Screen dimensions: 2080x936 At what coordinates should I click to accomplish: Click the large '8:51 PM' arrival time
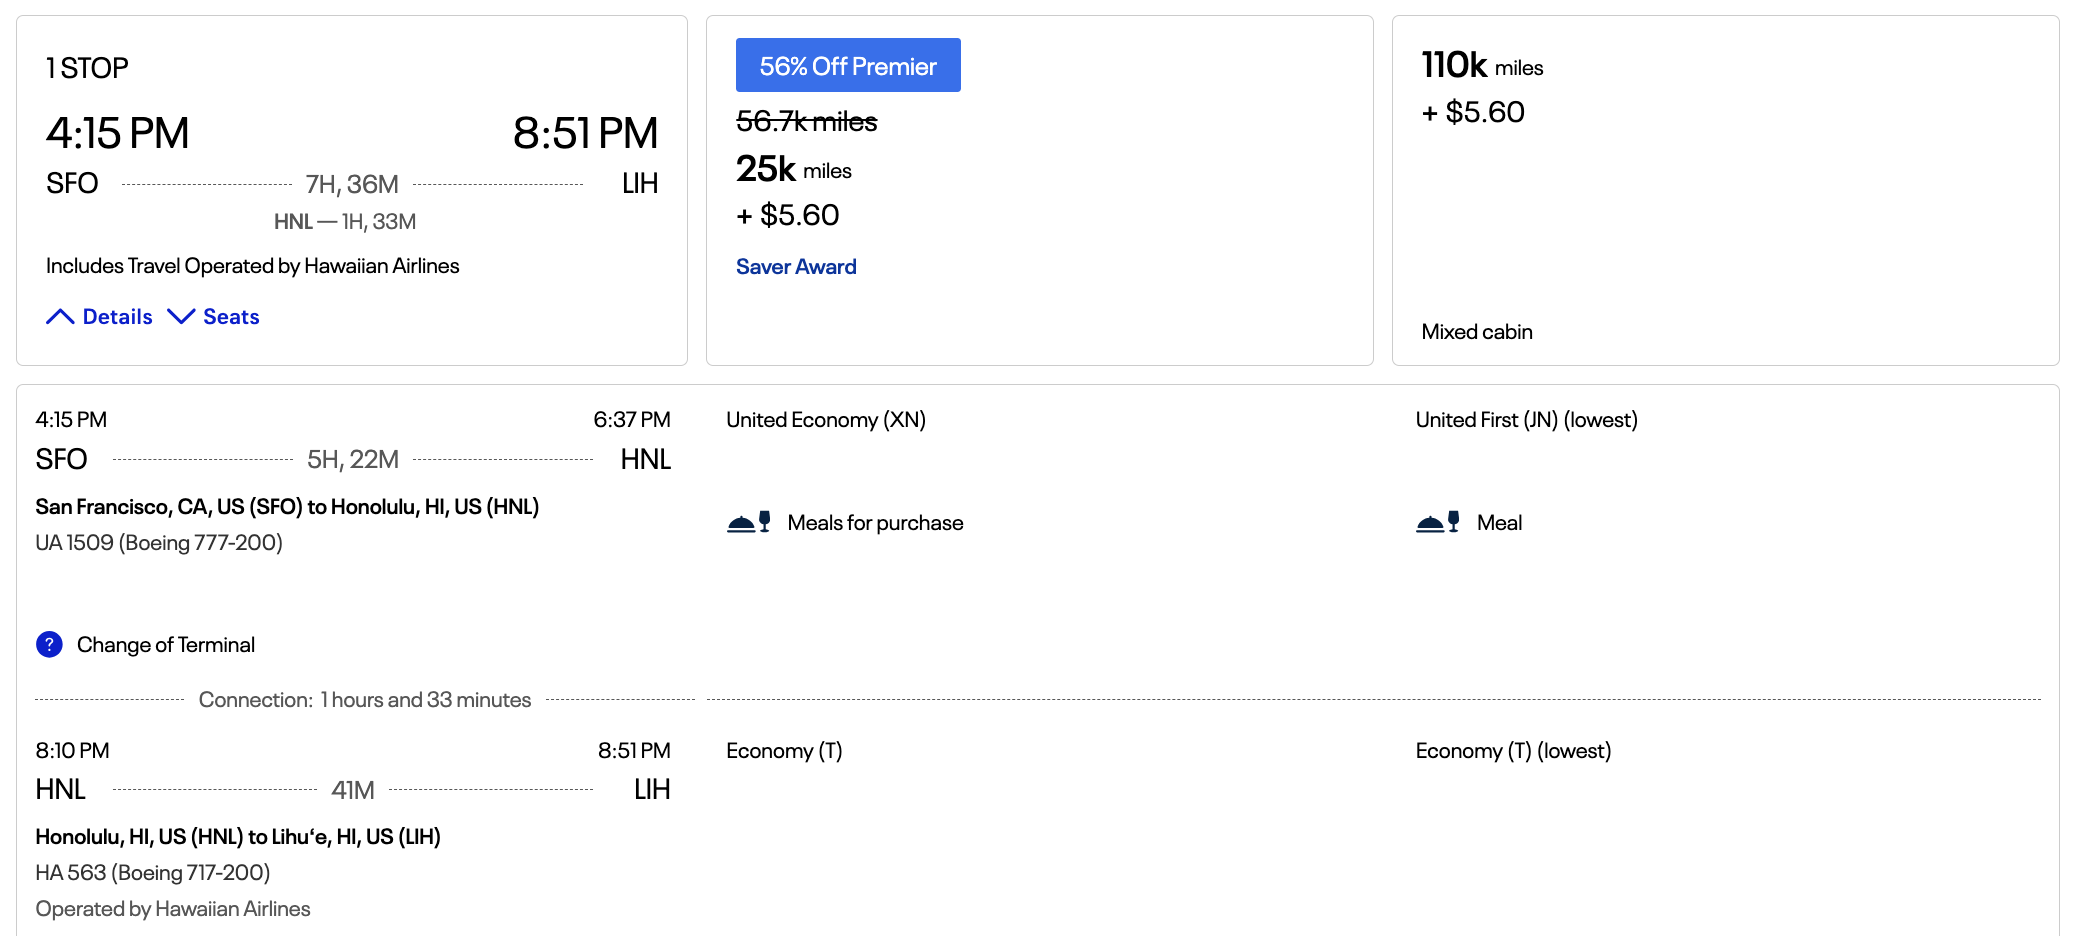[x=586, y=133]
